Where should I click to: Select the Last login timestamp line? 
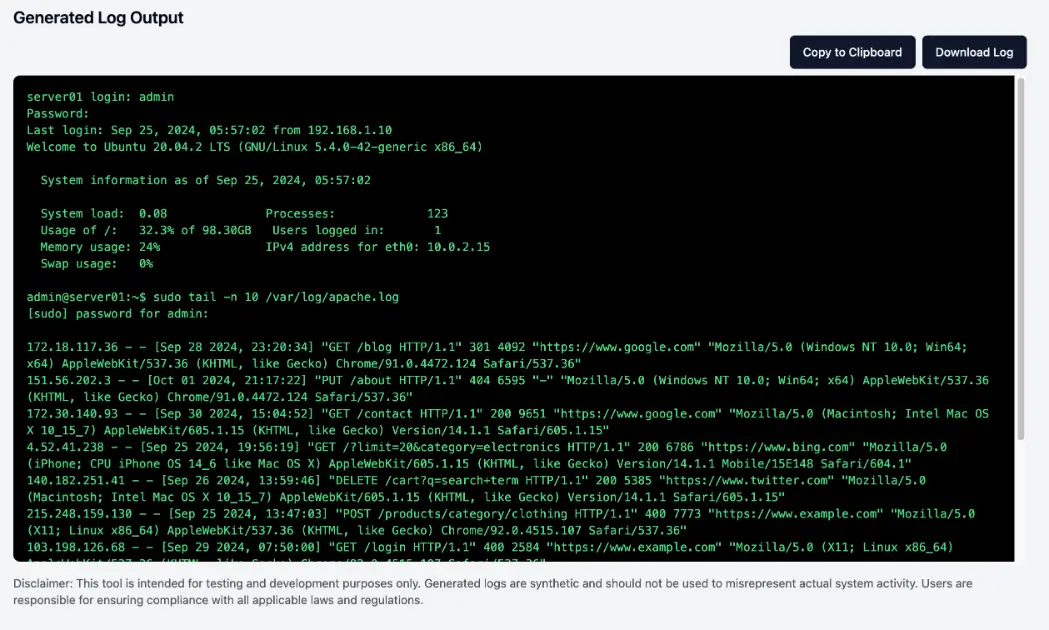(209, 130)
